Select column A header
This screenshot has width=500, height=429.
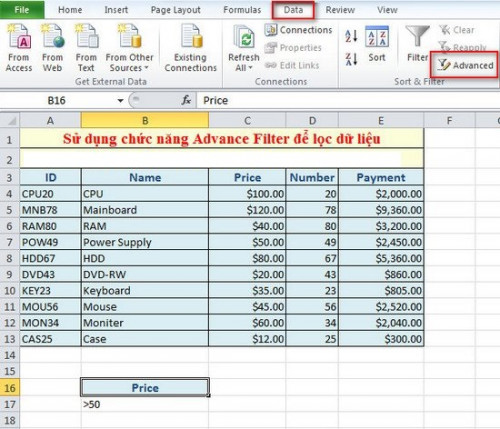[50, 120]
